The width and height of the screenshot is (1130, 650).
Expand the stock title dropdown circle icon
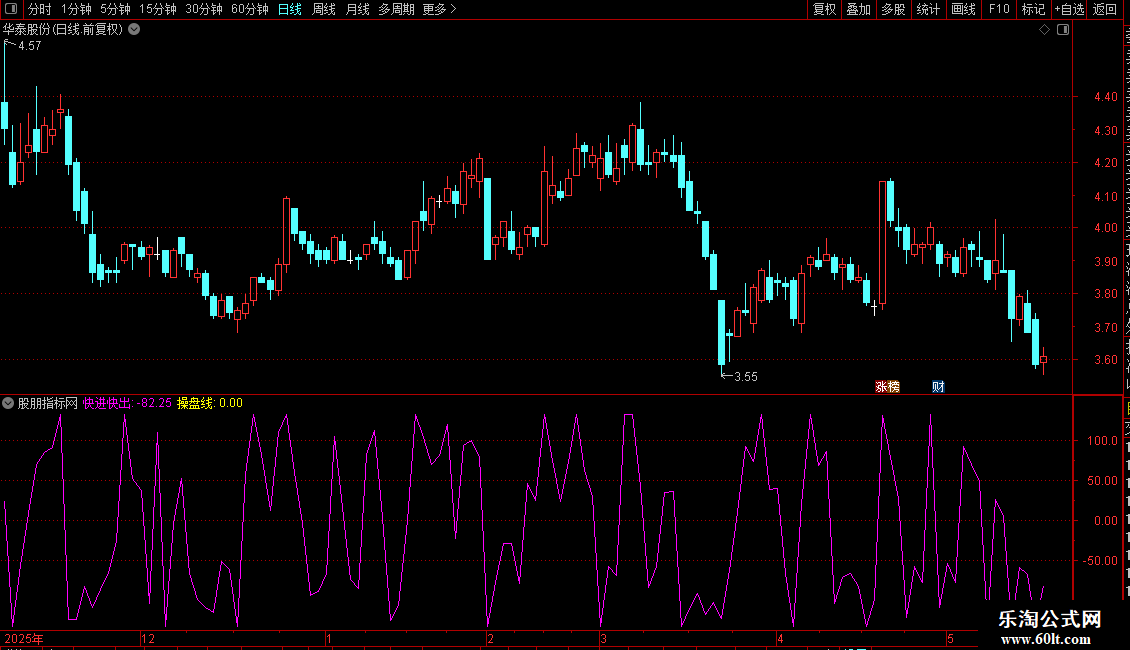134,30
